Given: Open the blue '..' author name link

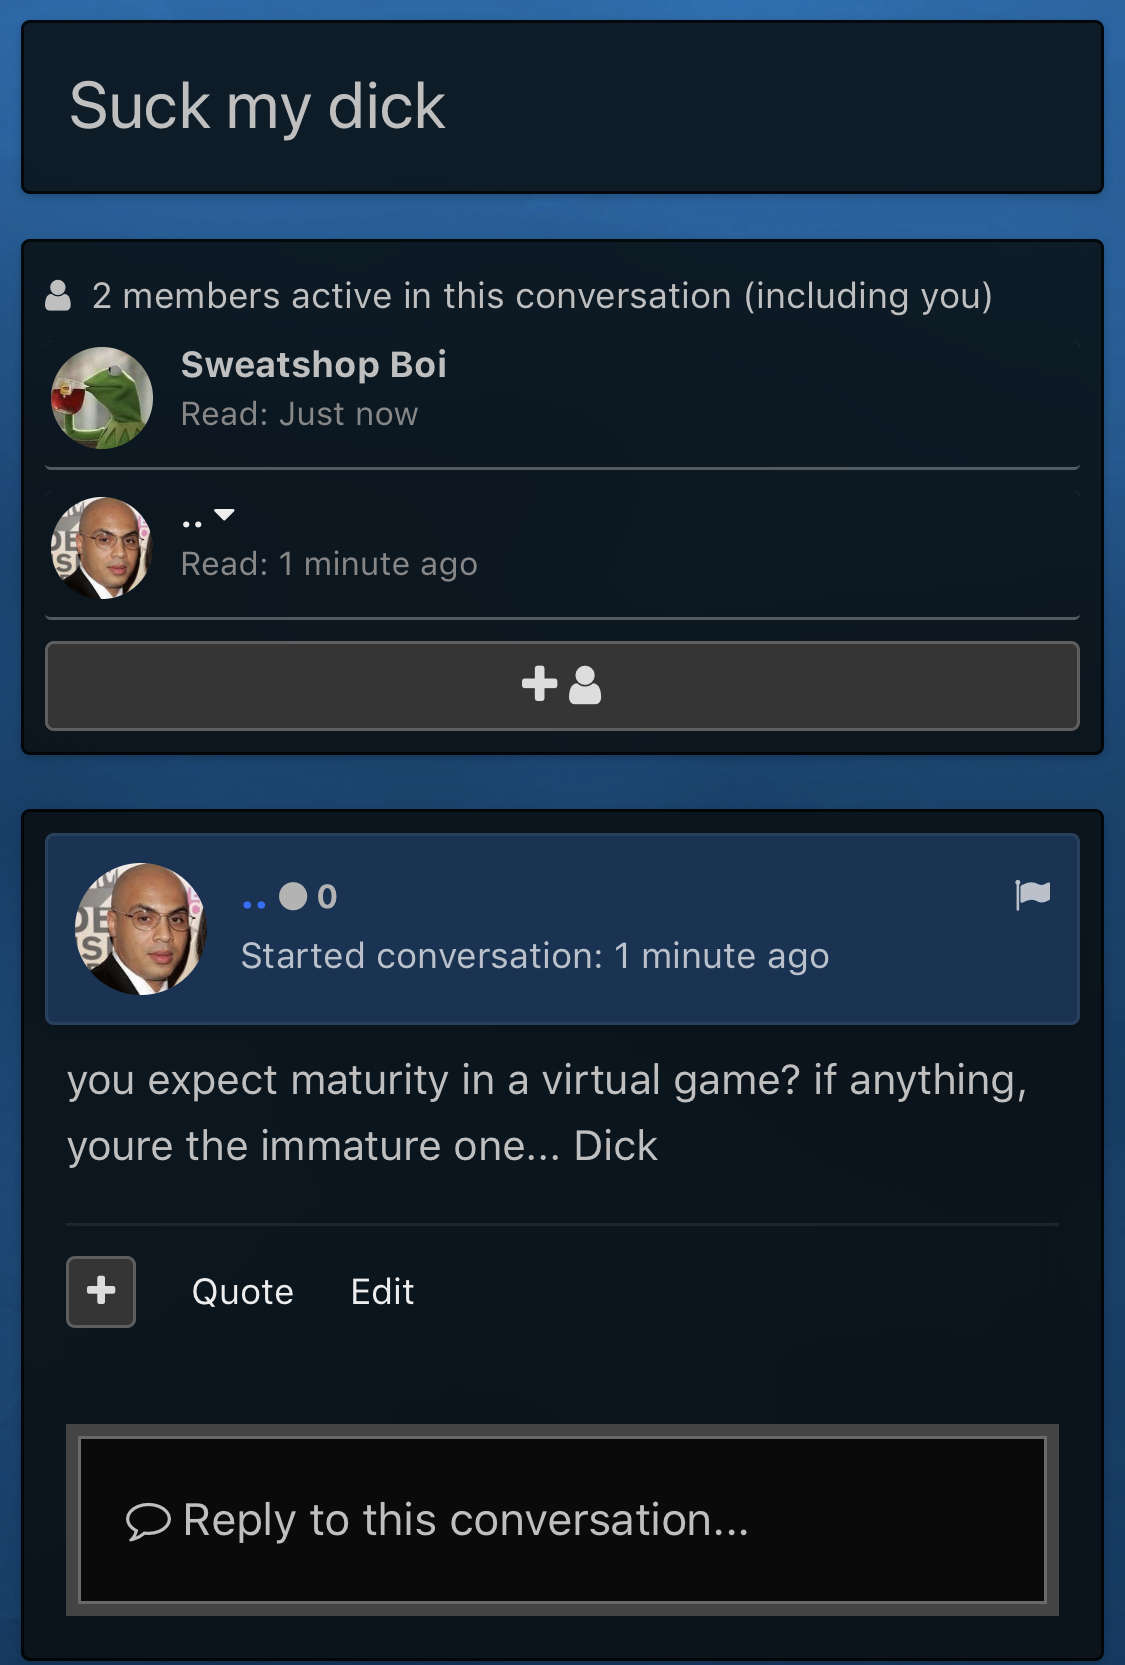Looking at the screenshot, I should [x=254, y=903].
